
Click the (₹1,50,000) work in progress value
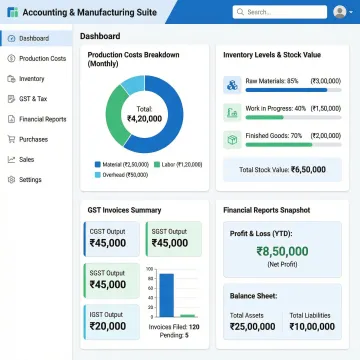326,109
